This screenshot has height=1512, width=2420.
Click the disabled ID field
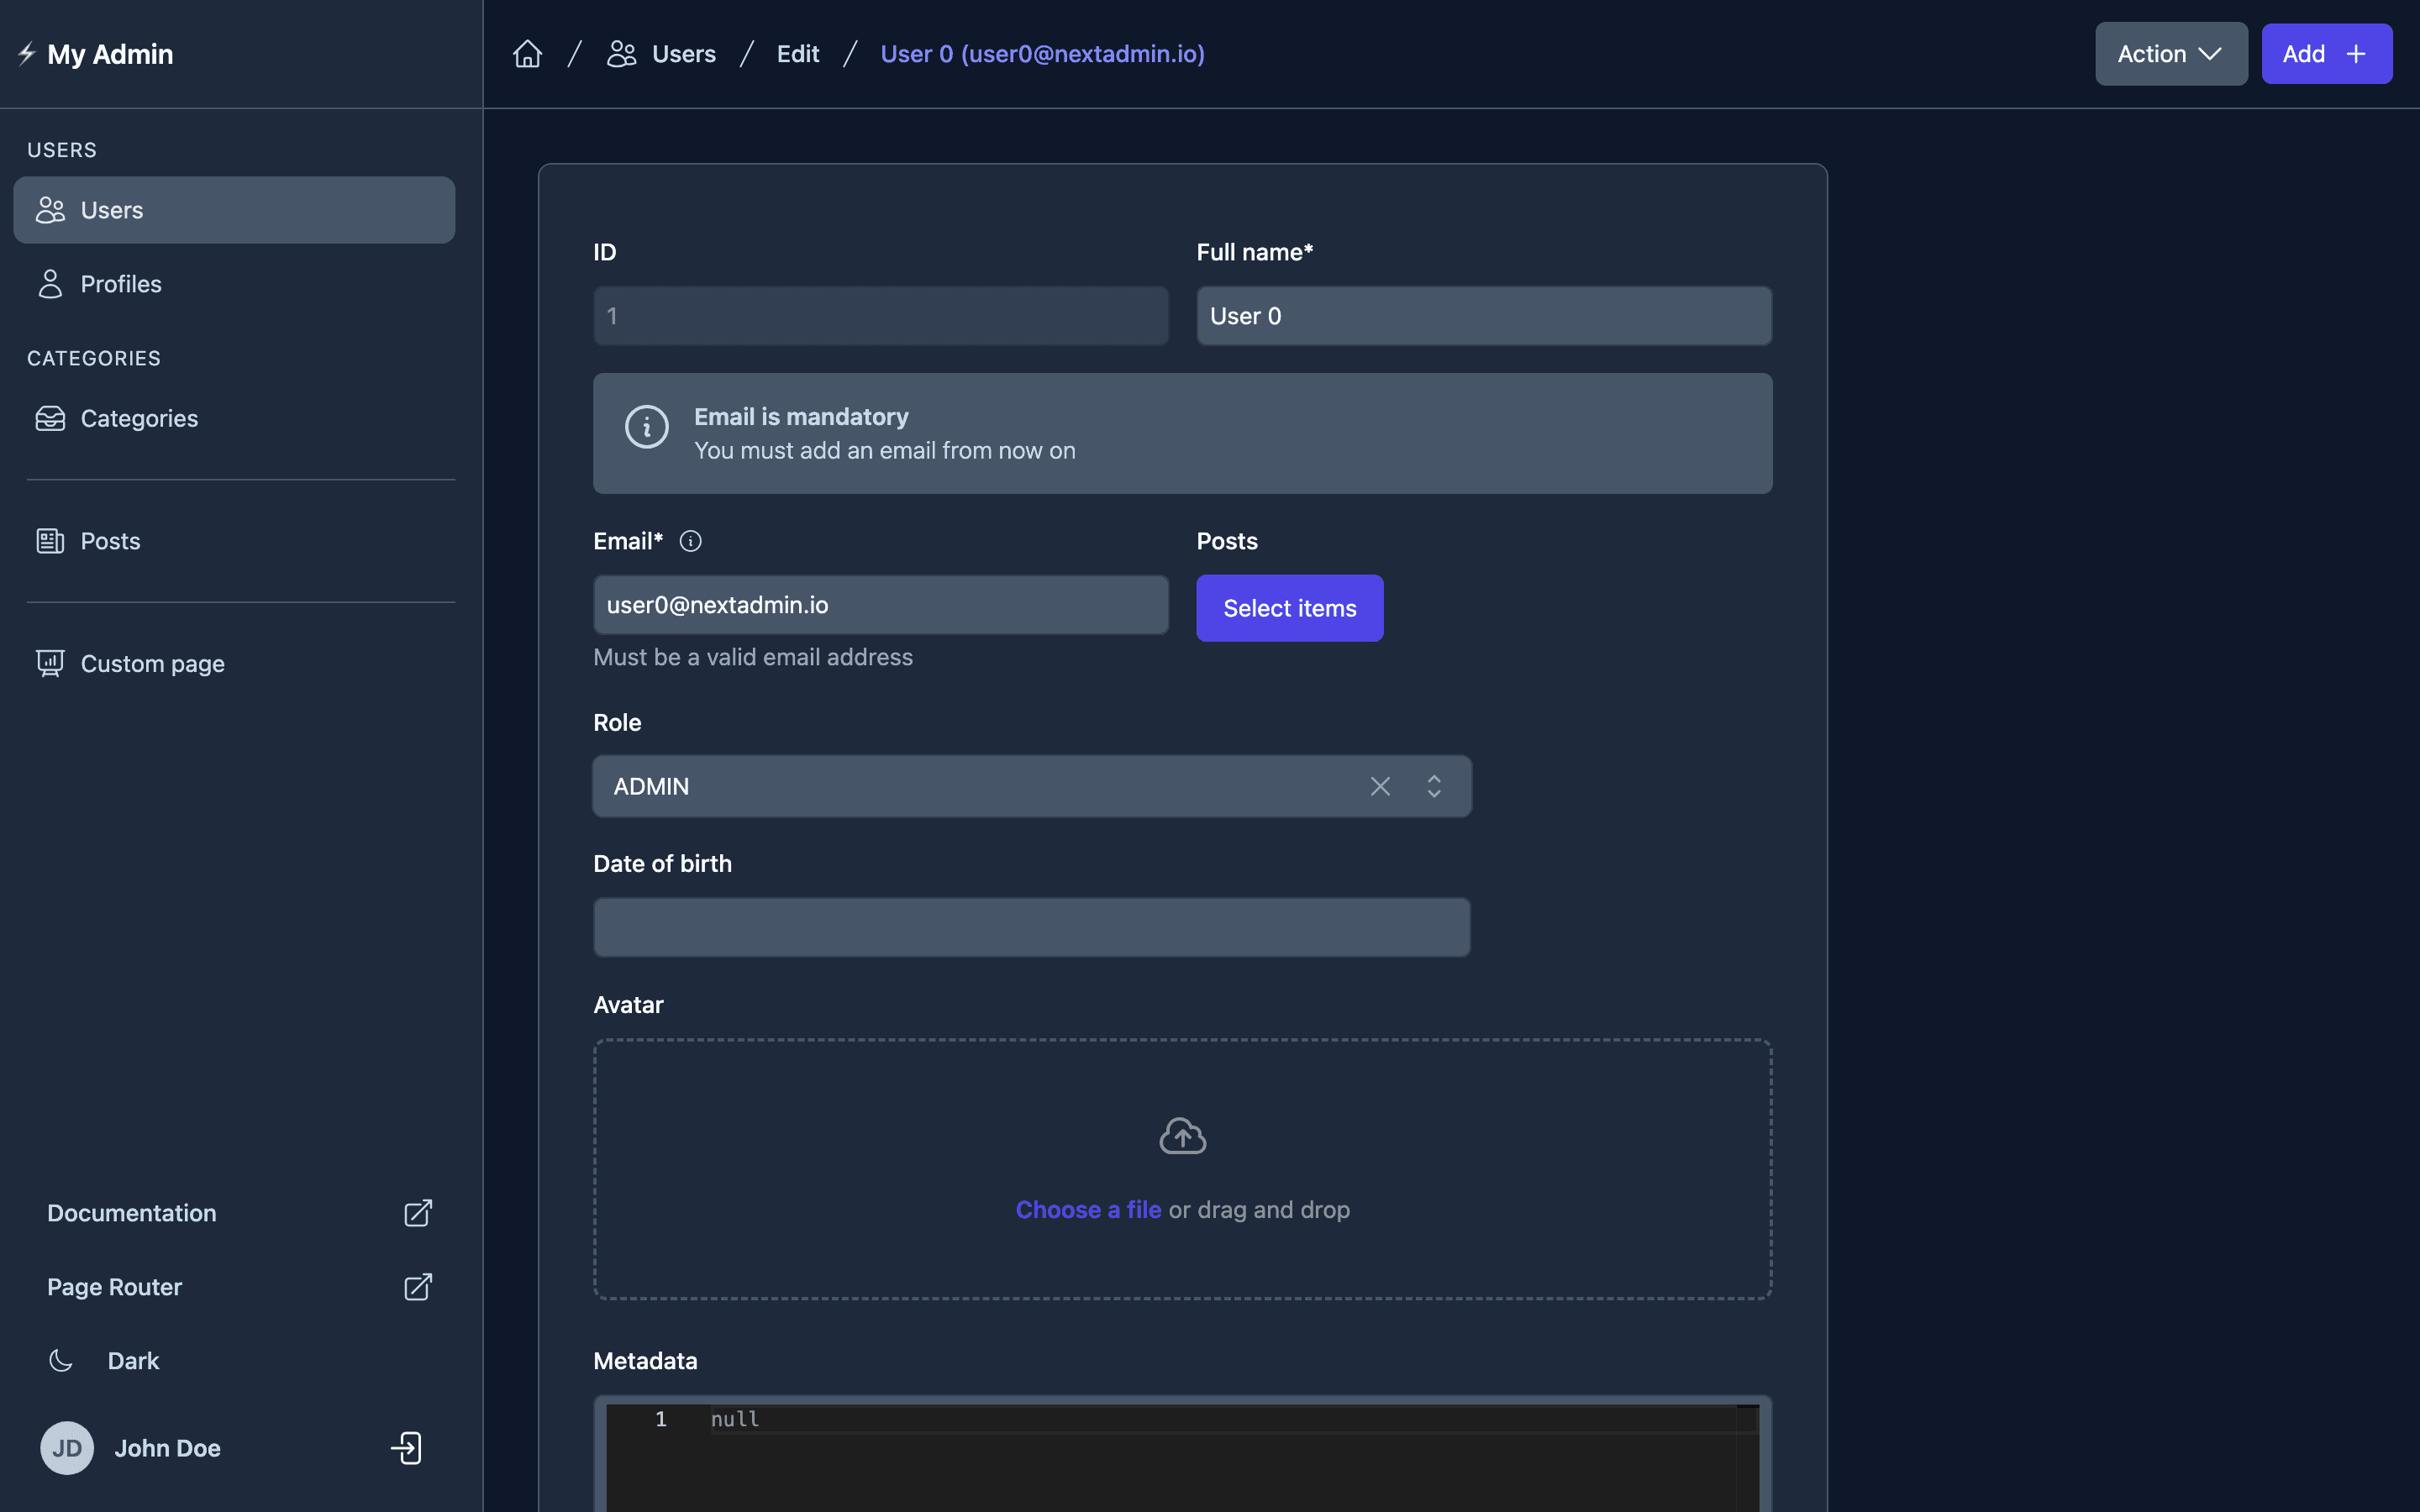[x=881, y=316]
